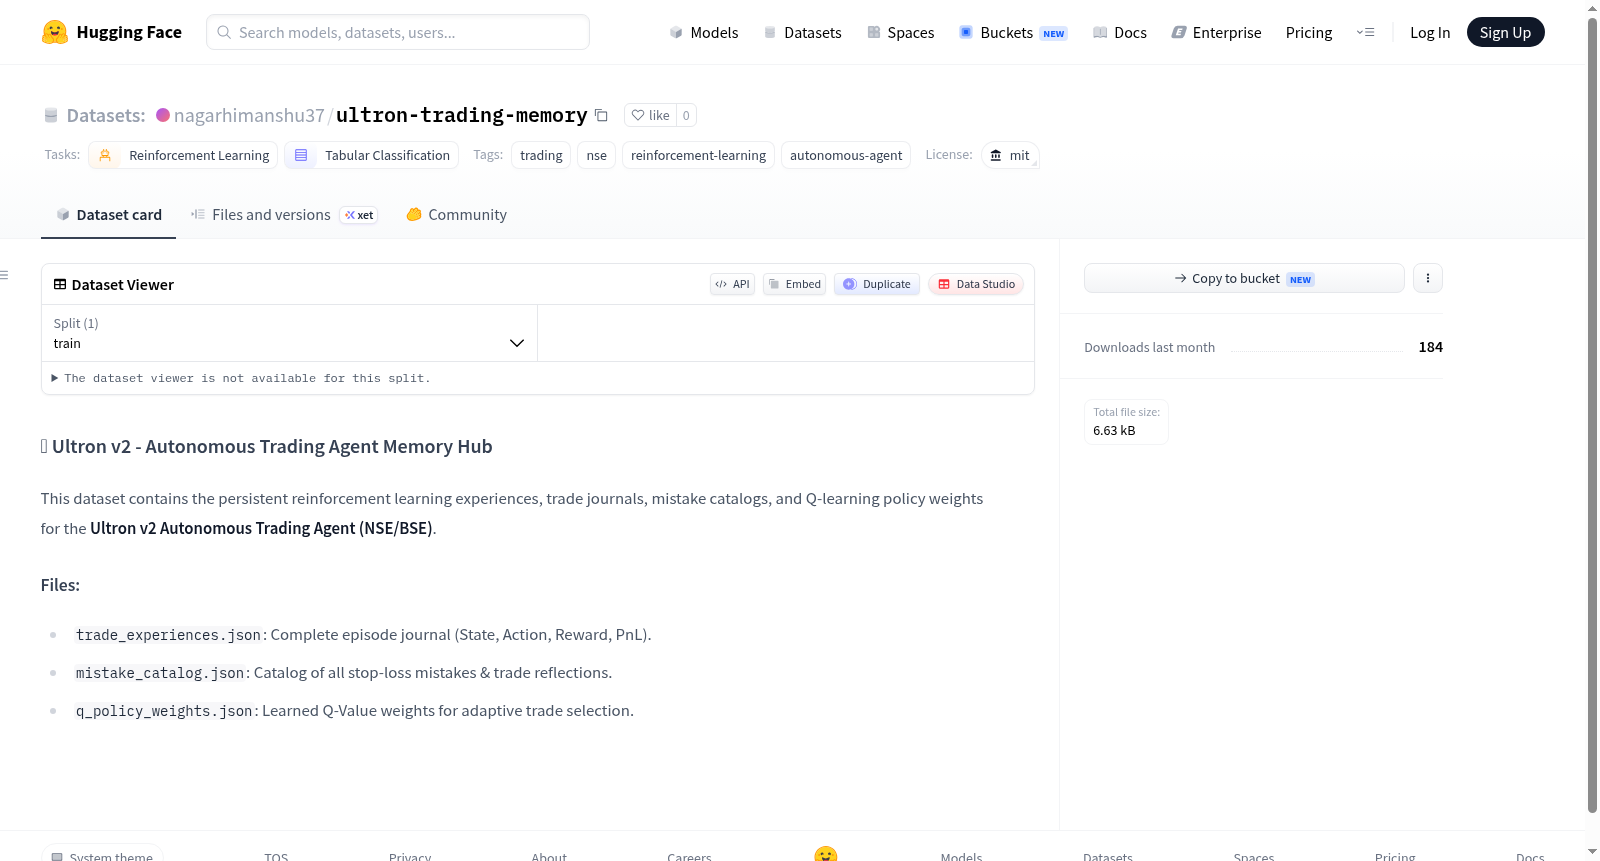This screenshot has width=1600, height=861.
Task: Click the 184 downloads value
Action: (x=1430, y=347)
